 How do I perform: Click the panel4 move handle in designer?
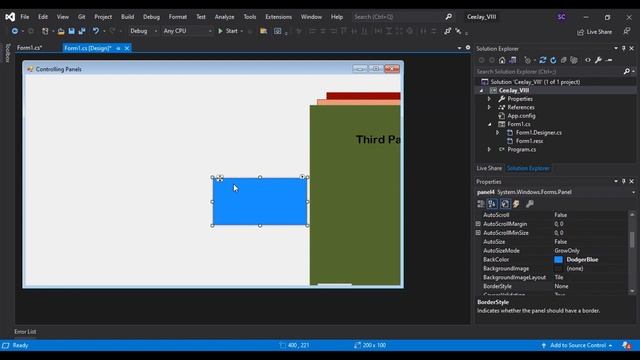pyautogui.click(x=220, y=178)
